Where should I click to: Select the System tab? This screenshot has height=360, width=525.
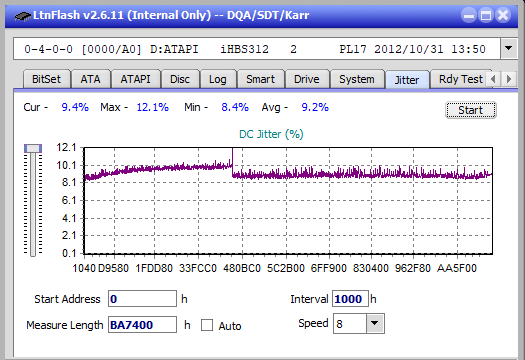(x=357, y=79)
